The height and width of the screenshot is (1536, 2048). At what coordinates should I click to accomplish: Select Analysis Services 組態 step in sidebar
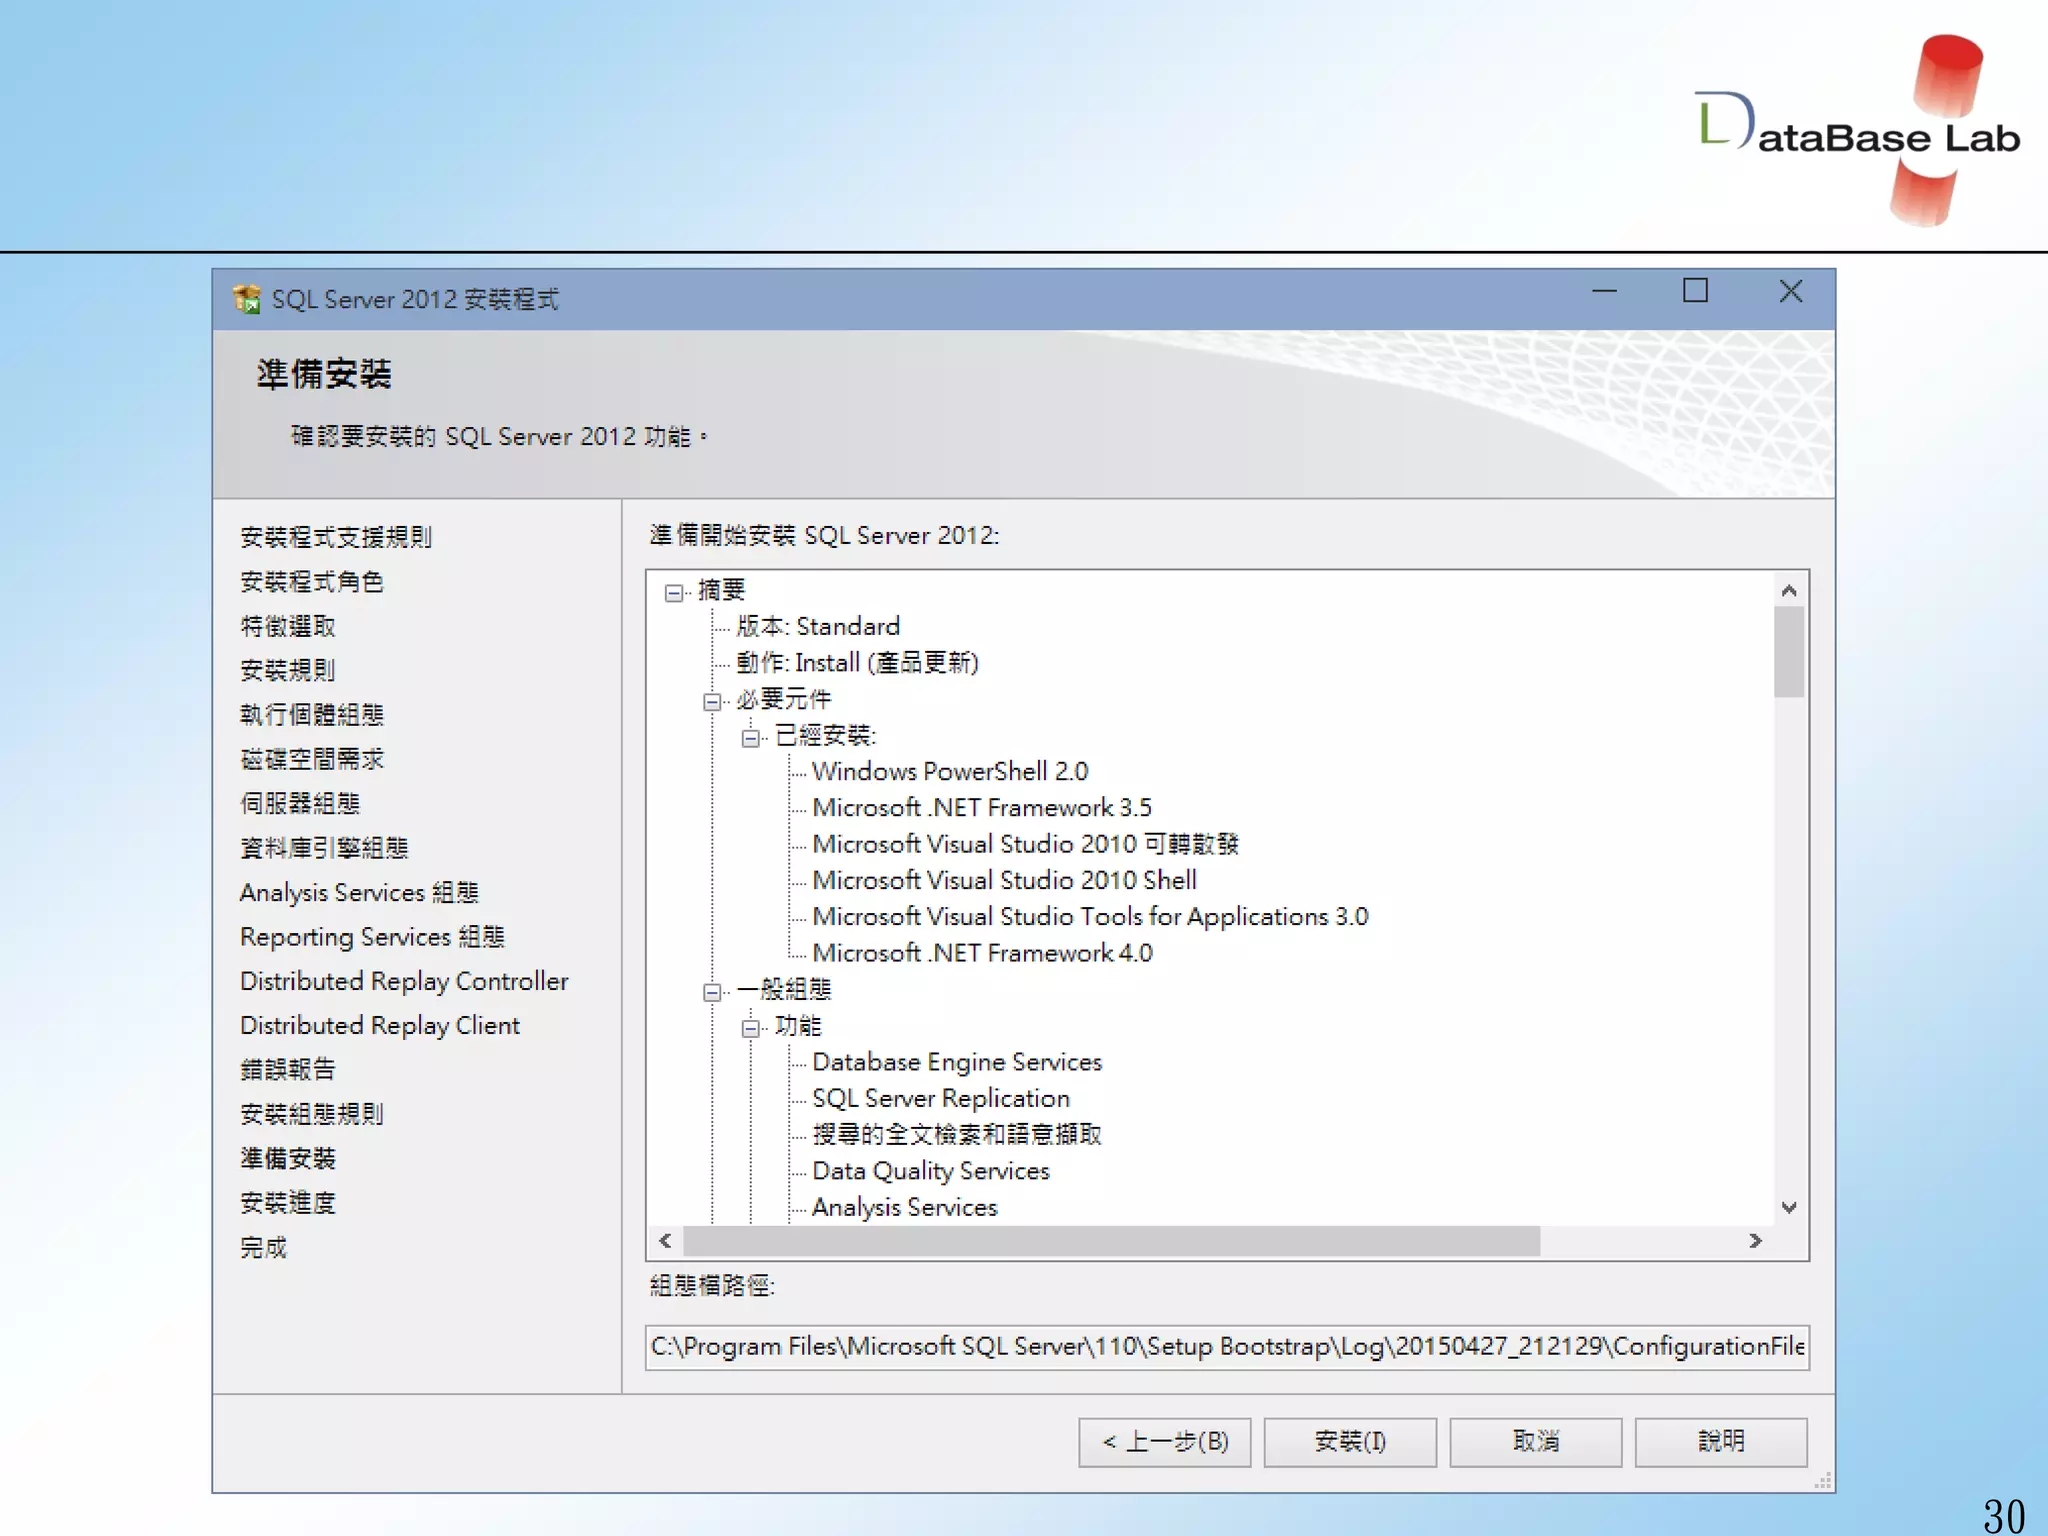[x=359, y=892]
